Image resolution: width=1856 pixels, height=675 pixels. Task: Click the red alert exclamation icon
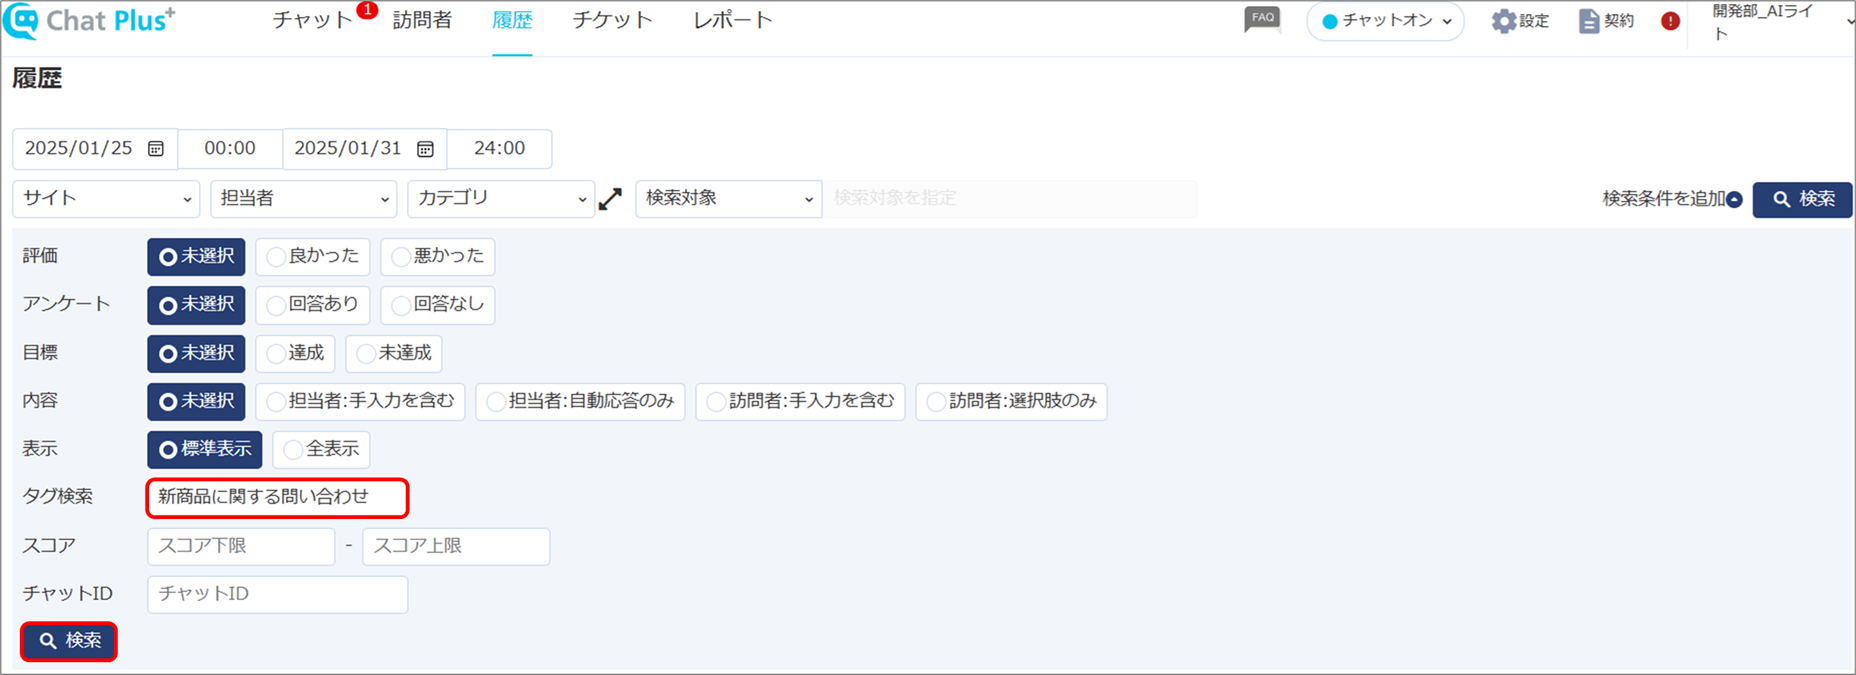1670,21
